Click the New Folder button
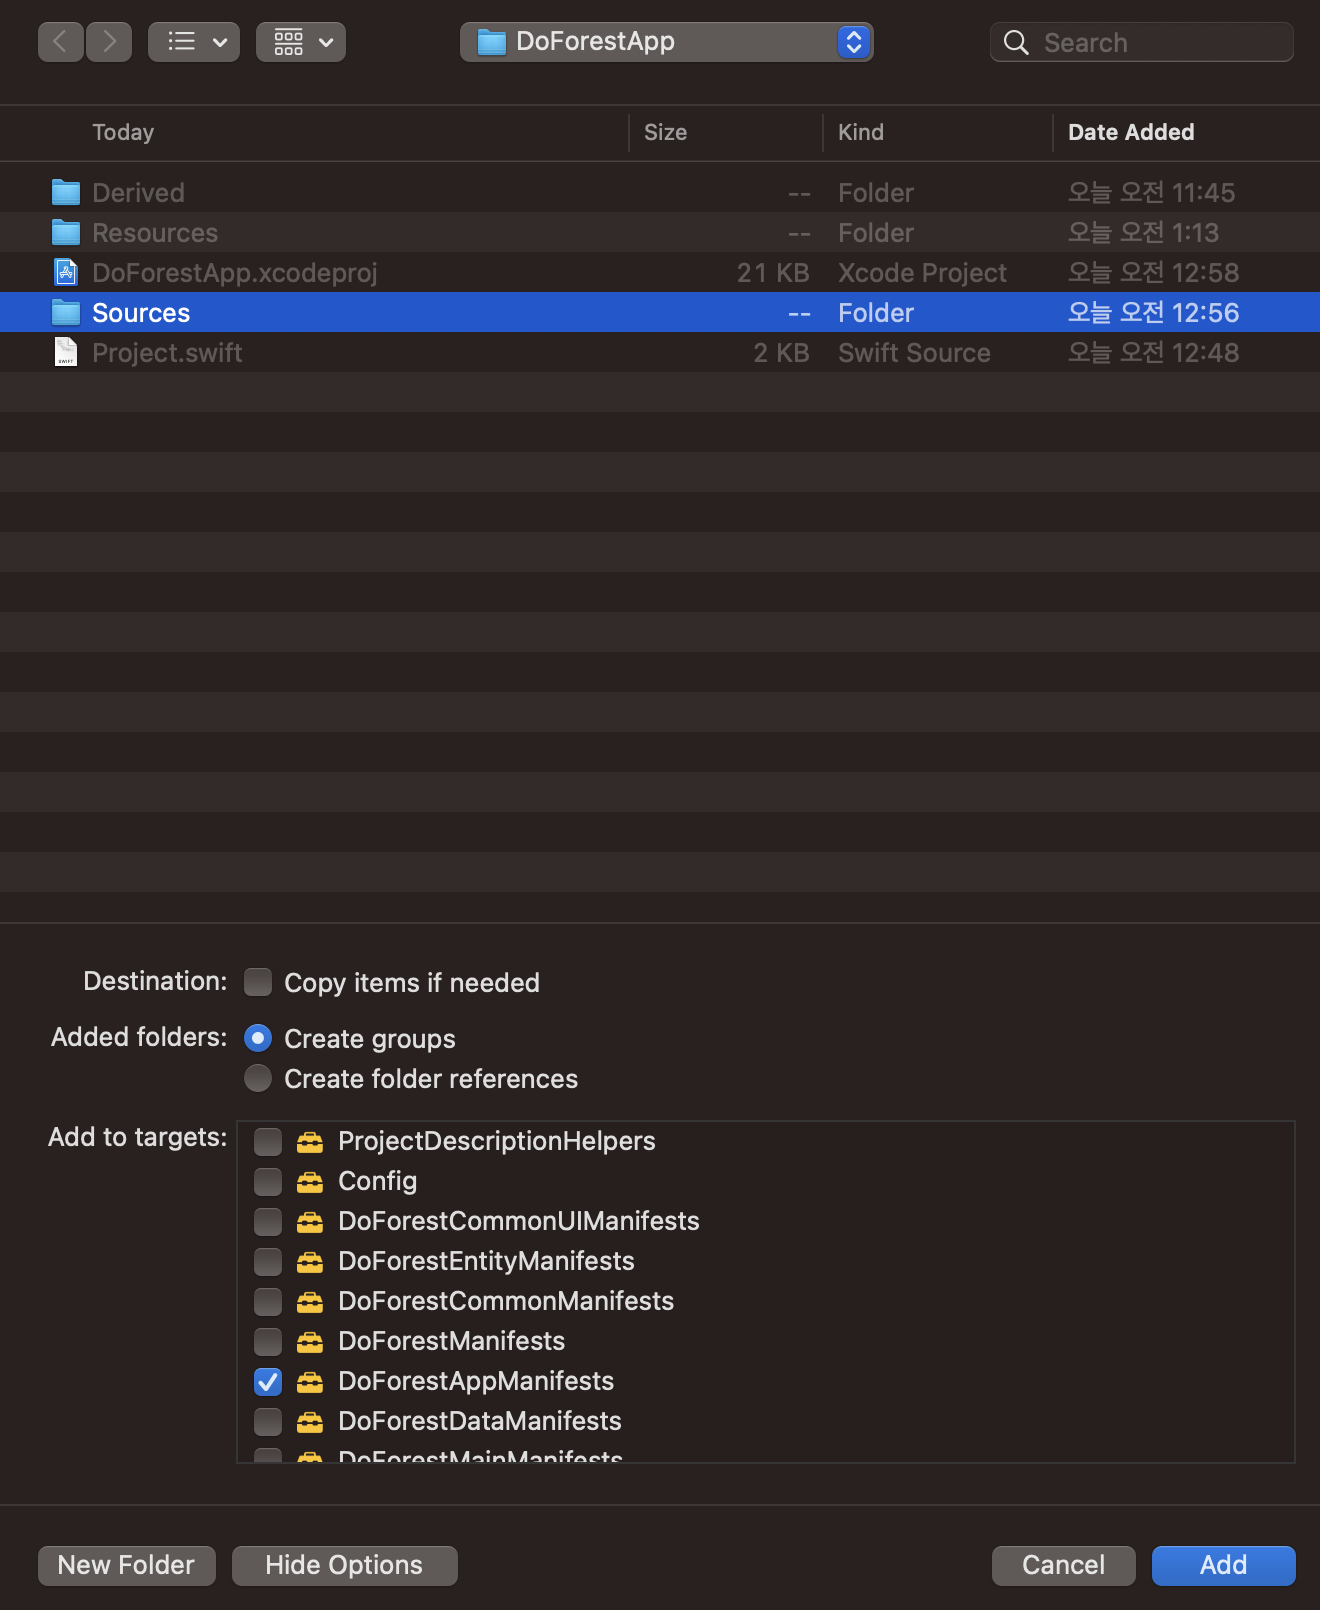The height and width of the screenshot is (1610, 1320). coord(127,1565)
